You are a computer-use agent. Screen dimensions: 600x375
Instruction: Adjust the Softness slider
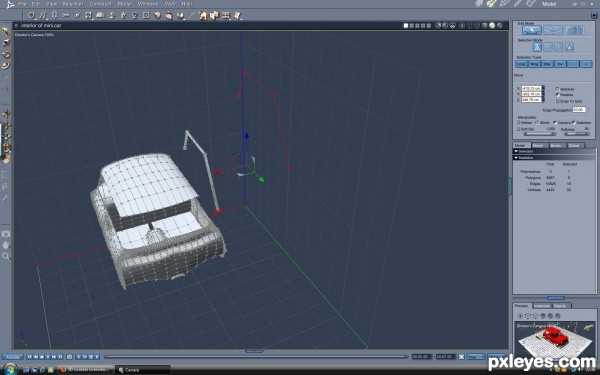pos(577,134)
